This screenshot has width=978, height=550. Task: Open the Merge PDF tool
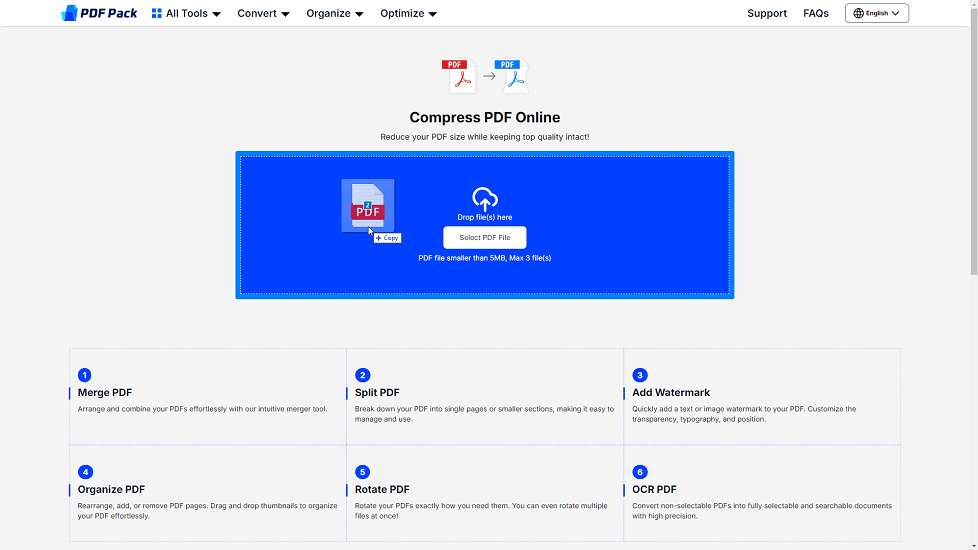[105, 393]
